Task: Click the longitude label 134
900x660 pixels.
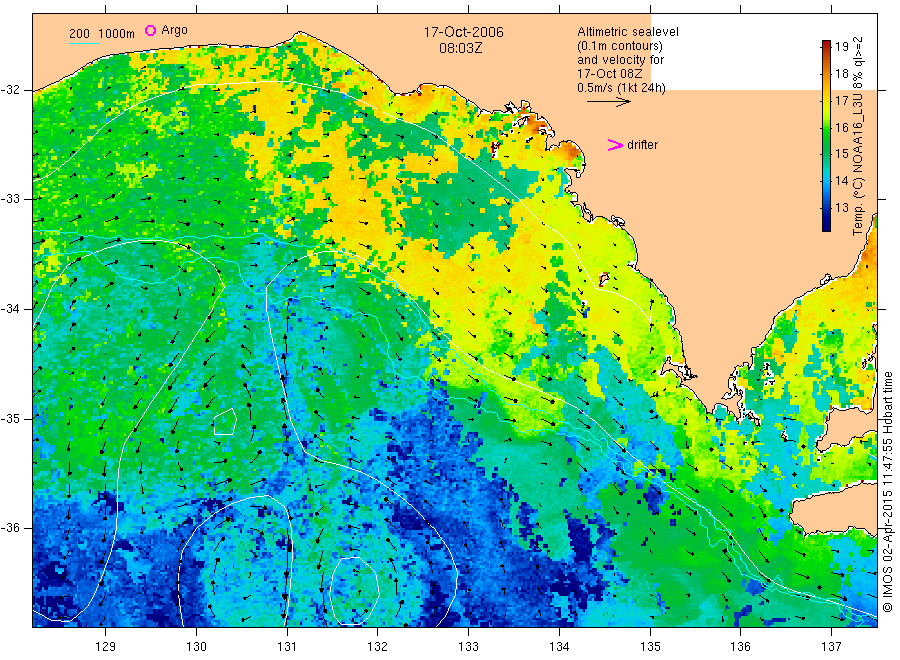Action: coord(559,647)
